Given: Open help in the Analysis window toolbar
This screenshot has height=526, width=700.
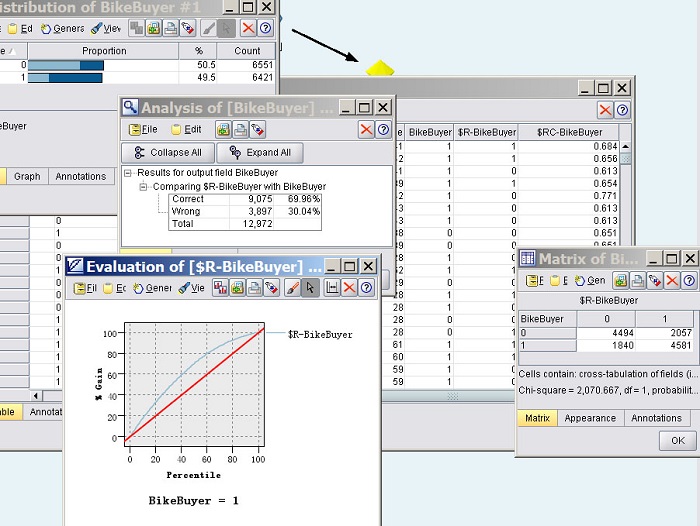Looking at the screenshot, I should 383,130.
